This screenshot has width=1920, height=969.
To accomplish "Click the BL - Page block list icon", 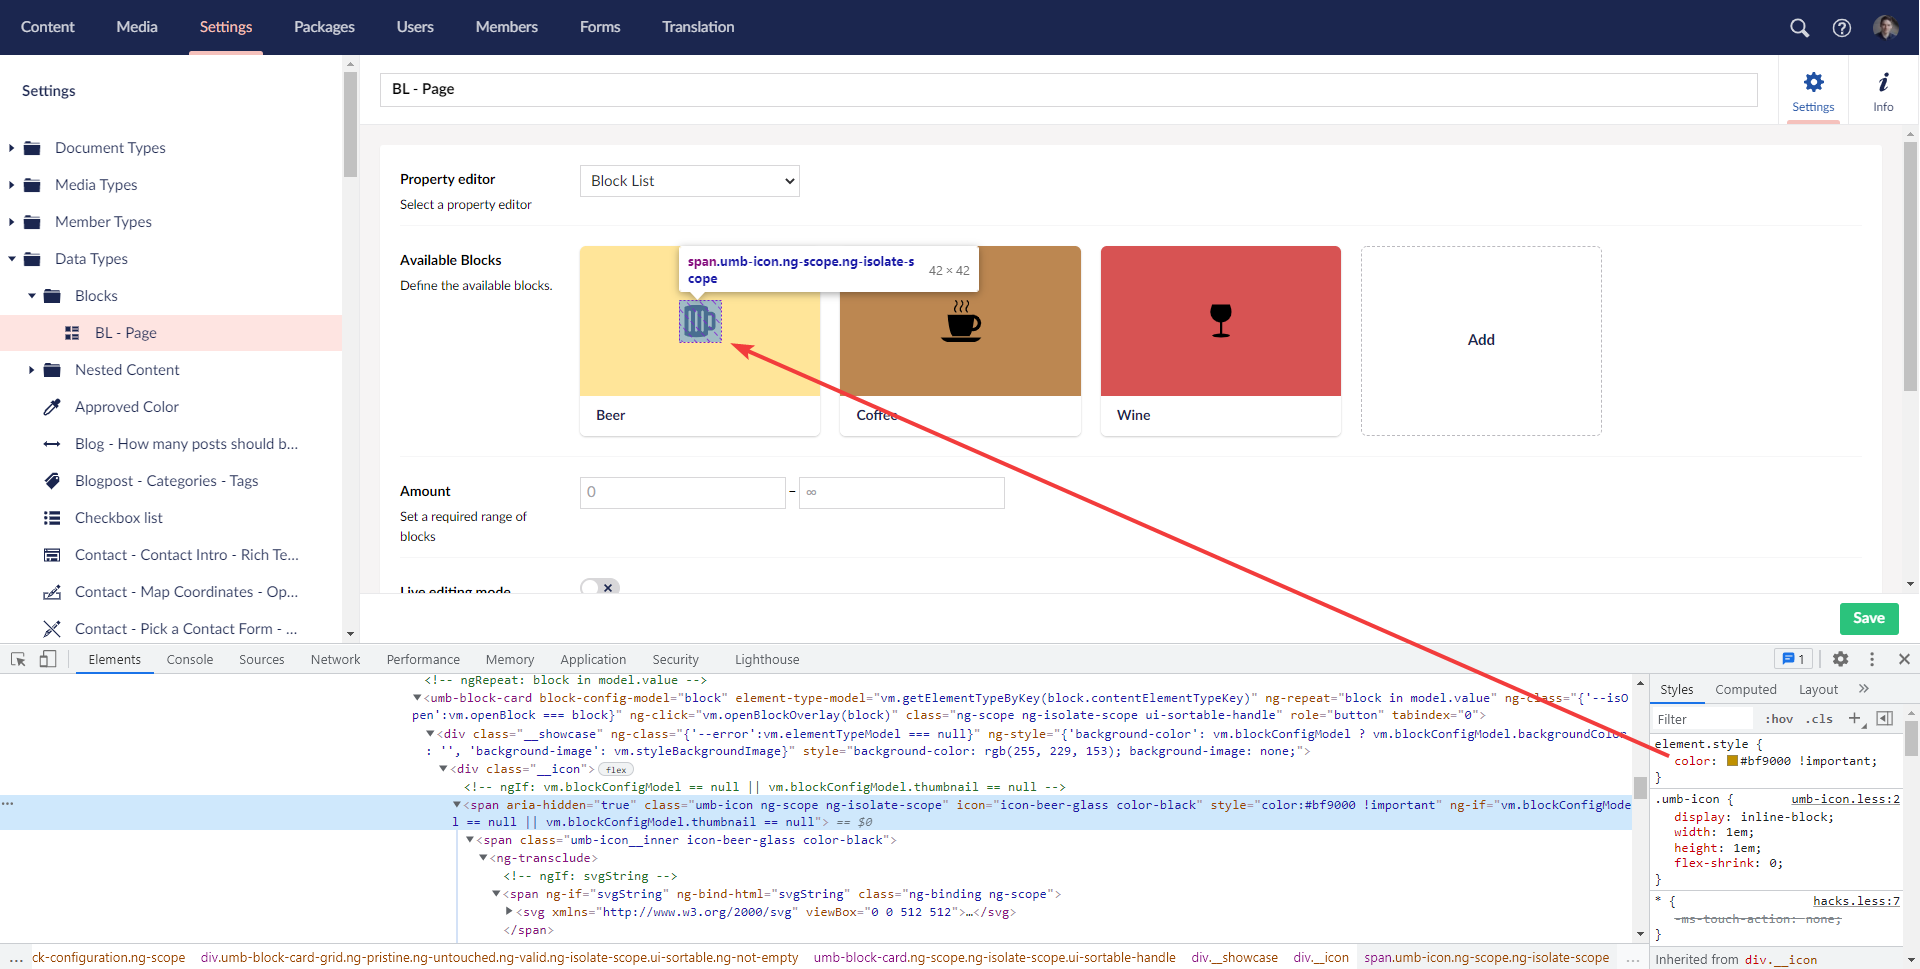I will click(72, 333).
